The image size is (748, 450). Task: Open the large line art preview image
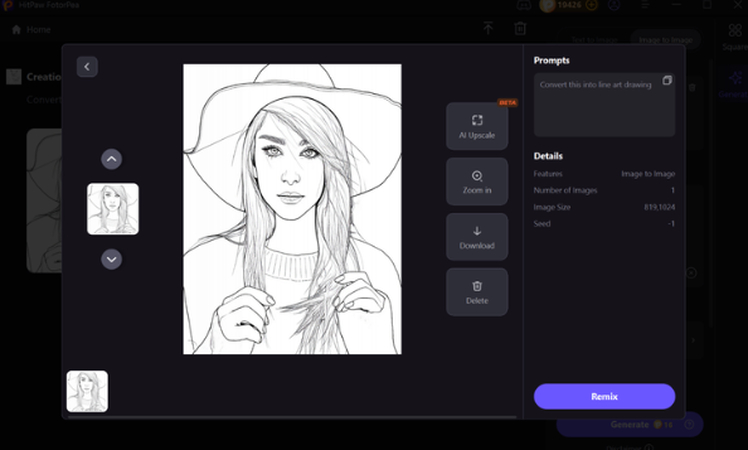coord(292,209)
